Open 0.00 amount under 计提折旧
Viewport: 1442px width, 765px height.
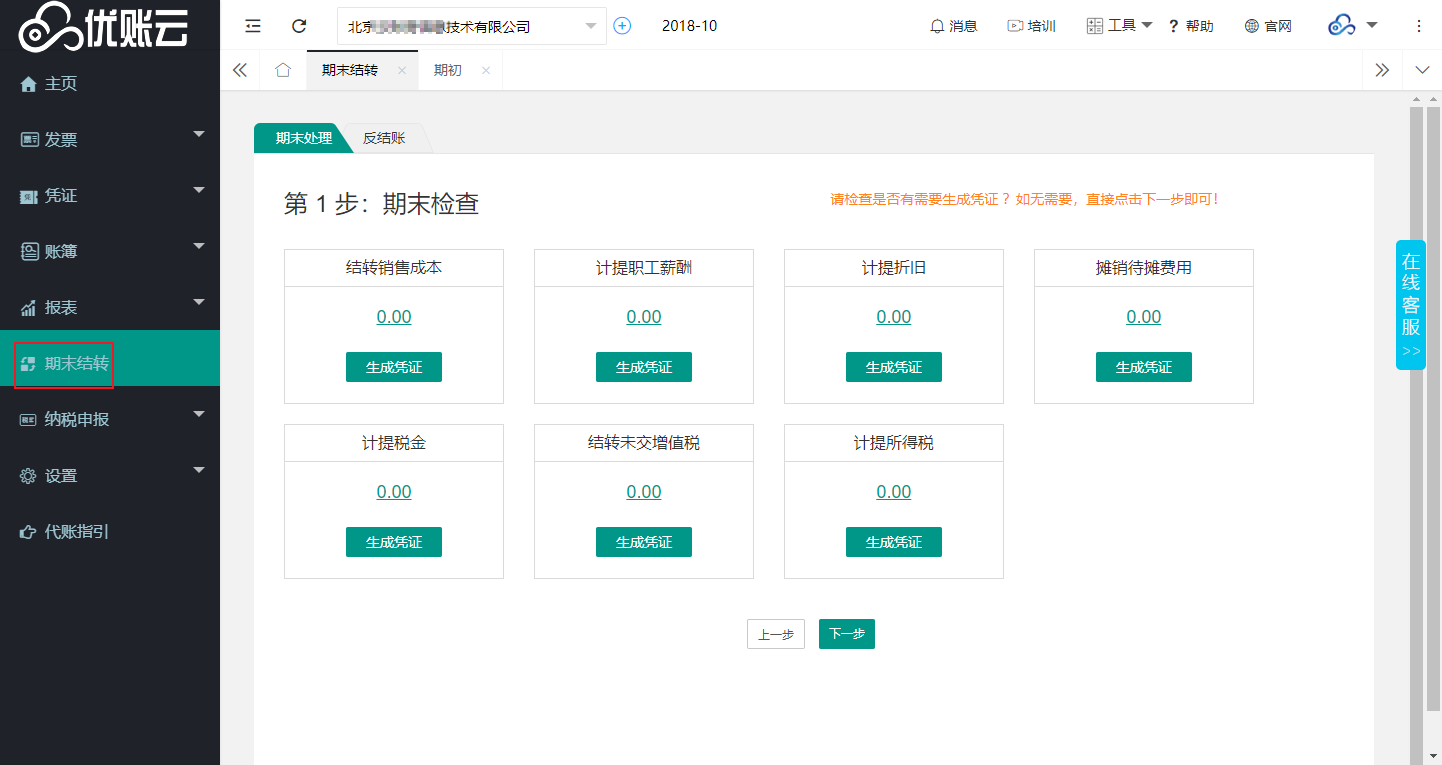[x=894, y=317]
